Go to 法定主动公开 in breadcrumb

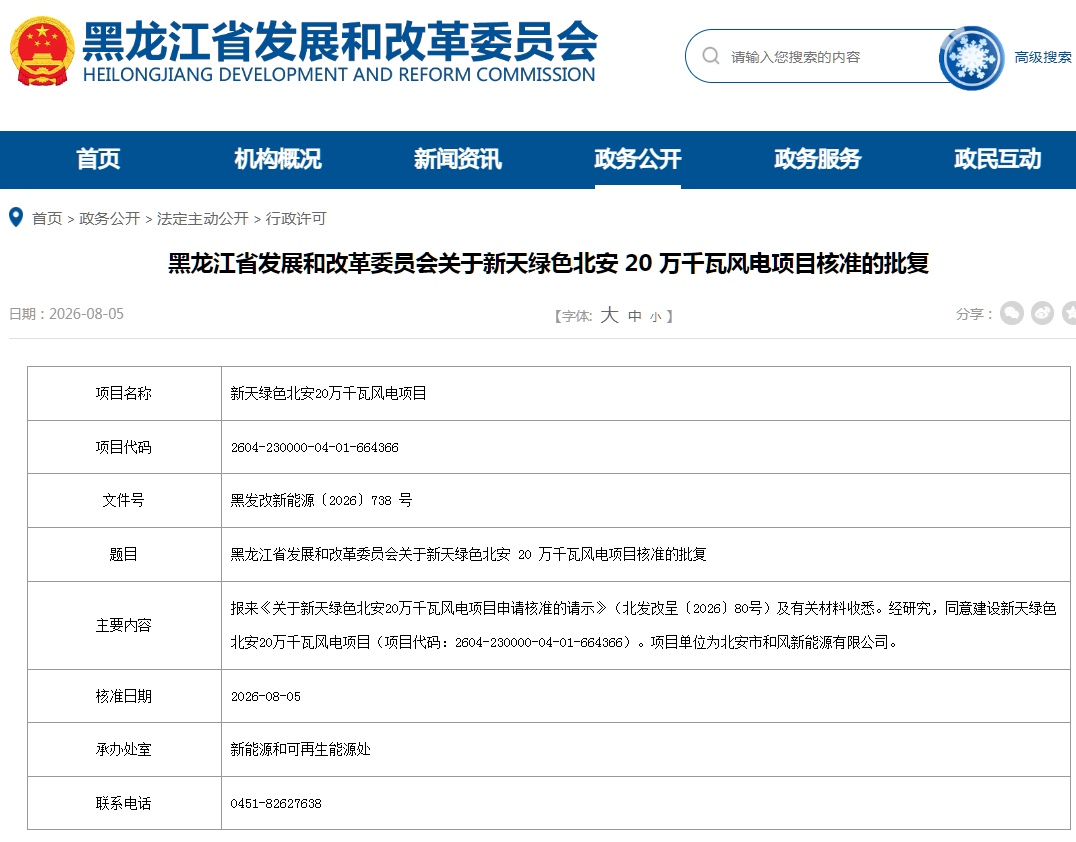pyautogui.click(x=202, y=218)
